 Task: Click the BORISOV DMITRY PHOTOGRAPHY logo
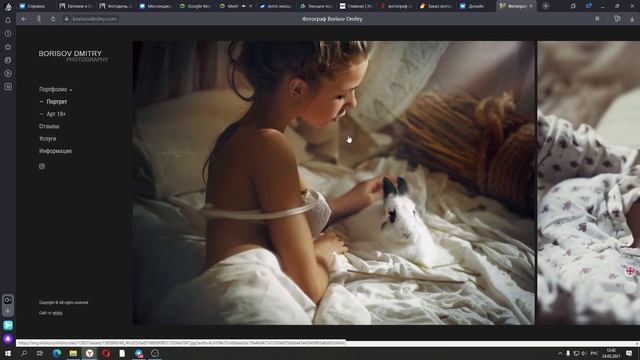click(x=73, y=56)
